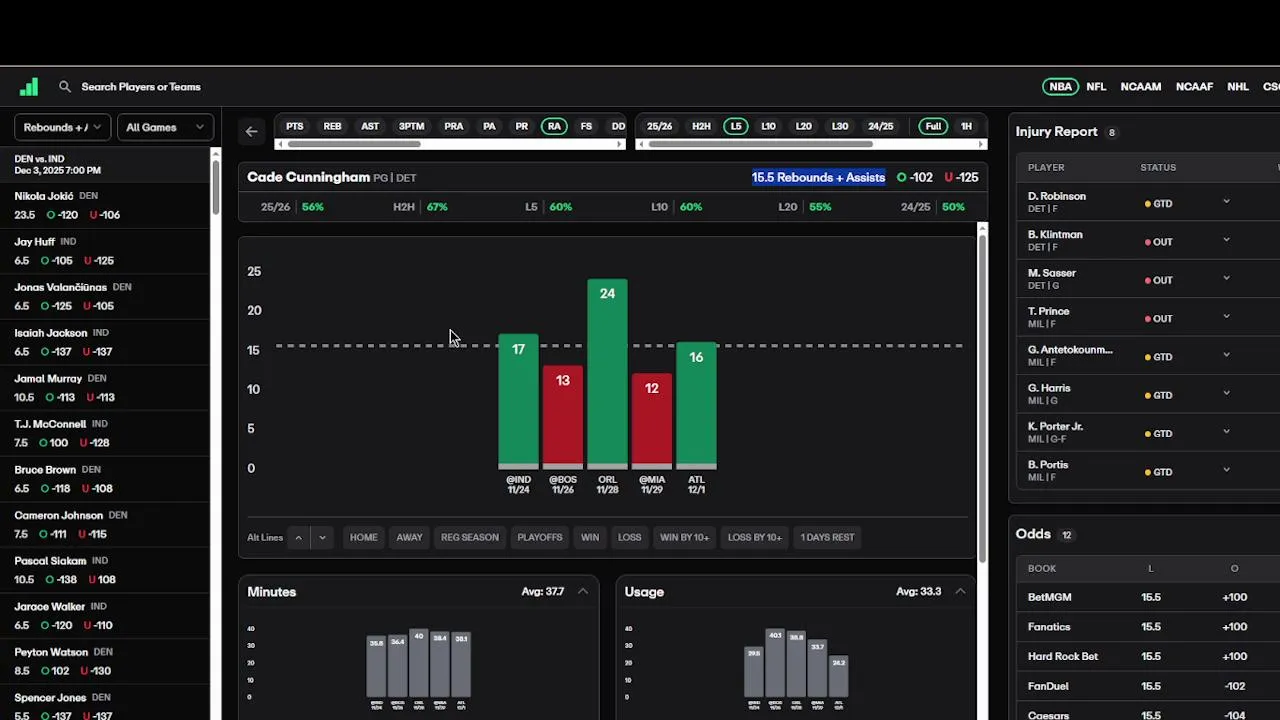Apply the LOSS BY 10+ filter
This screenshot has width=1280, height=720.
(x=755, y=537)
